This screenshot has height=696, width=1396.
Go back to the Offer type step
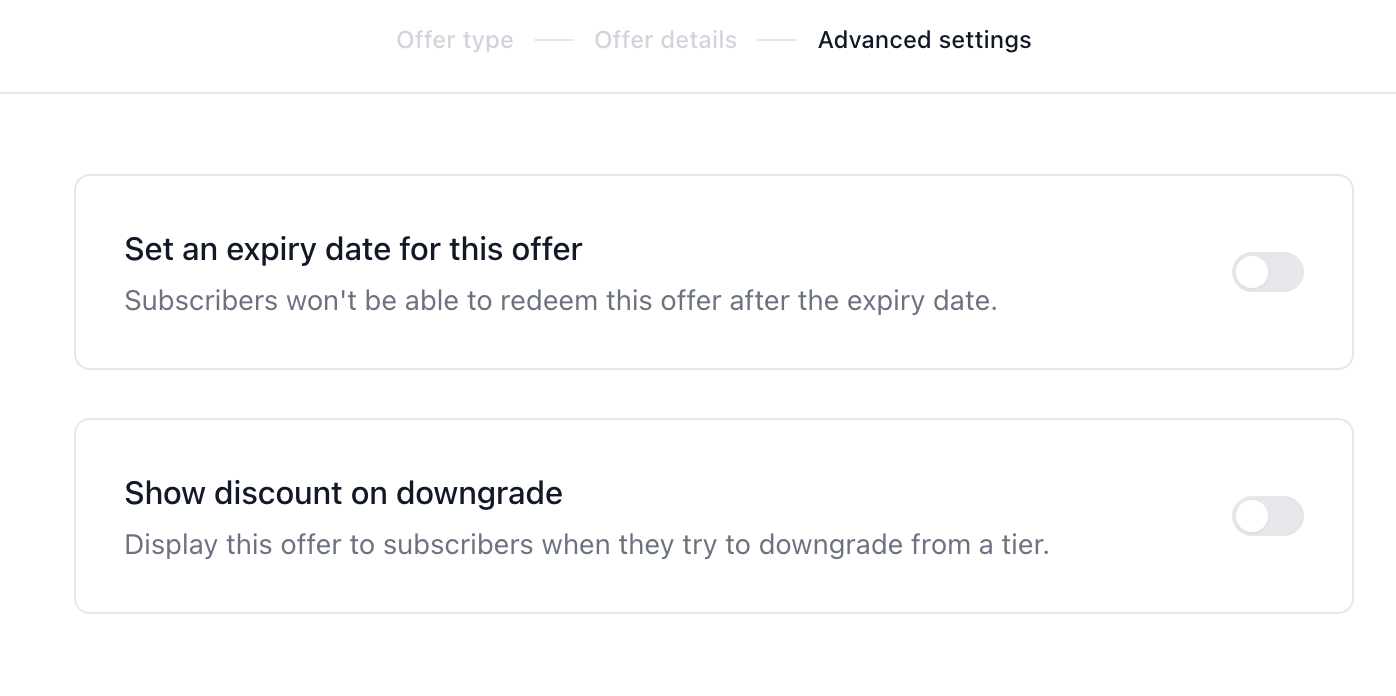coord(455,40)
